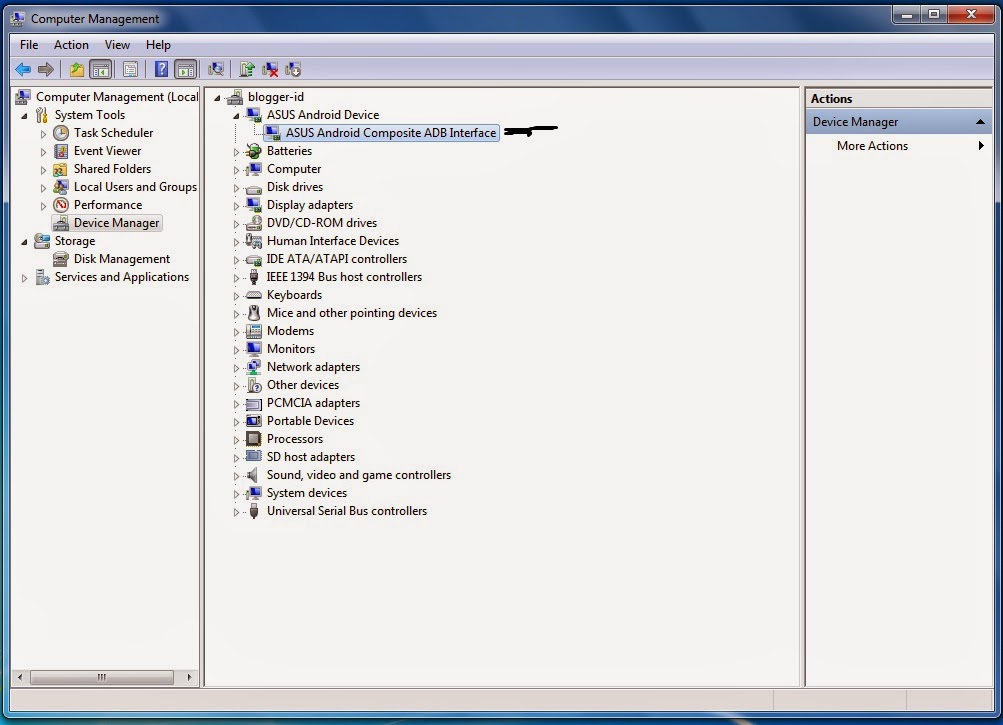Viewport: 1003px width, 725px height.
Task: Select Device Manager in the console tree
Action: coord(116,223)
